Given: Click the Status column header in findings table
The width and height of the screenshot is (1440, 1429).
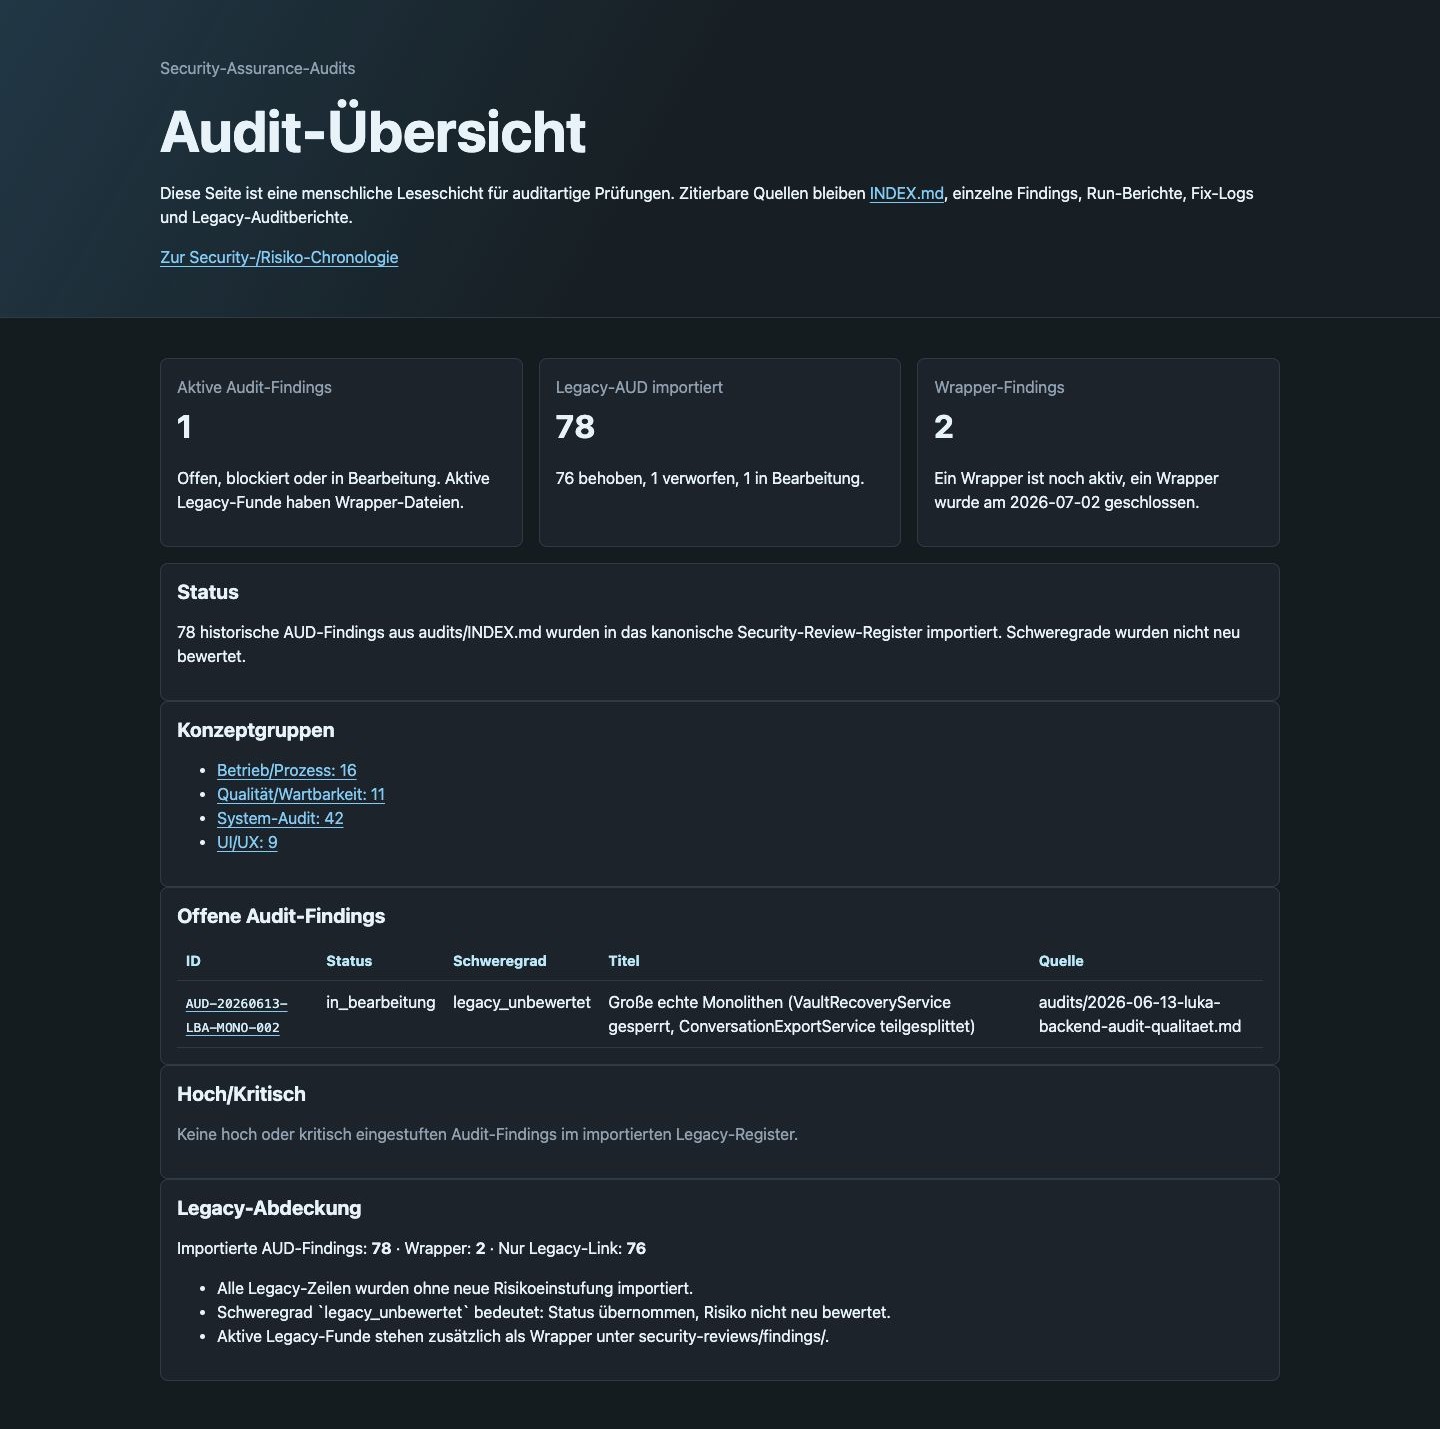Looking at the screenshot, I should coord(349,961).
